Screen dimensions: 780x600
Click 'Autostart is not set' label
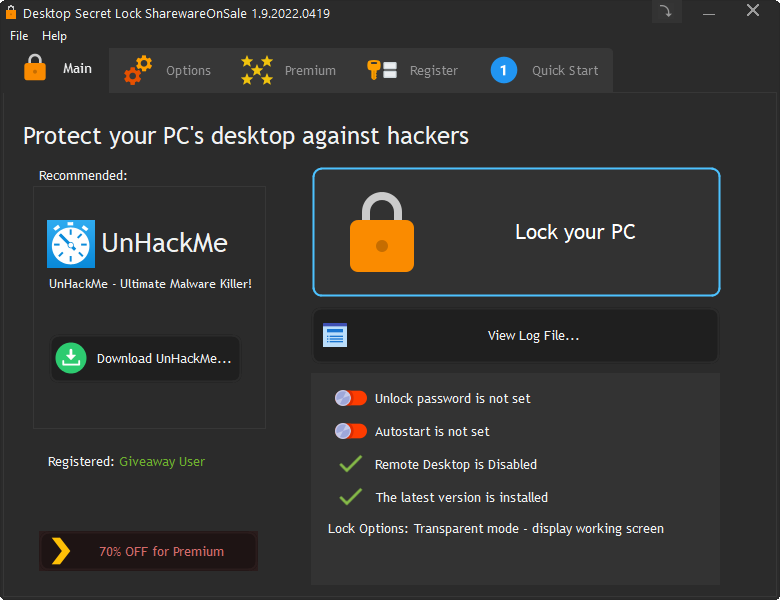pyautogui.click(x=432, y=431)
